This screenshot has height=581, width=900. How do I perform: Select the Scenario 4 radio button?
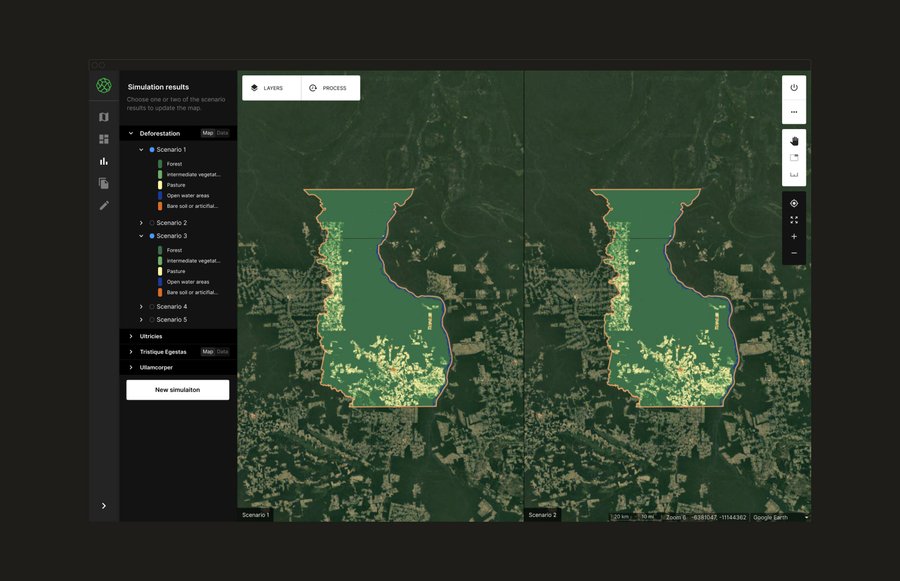coord(152,307)
